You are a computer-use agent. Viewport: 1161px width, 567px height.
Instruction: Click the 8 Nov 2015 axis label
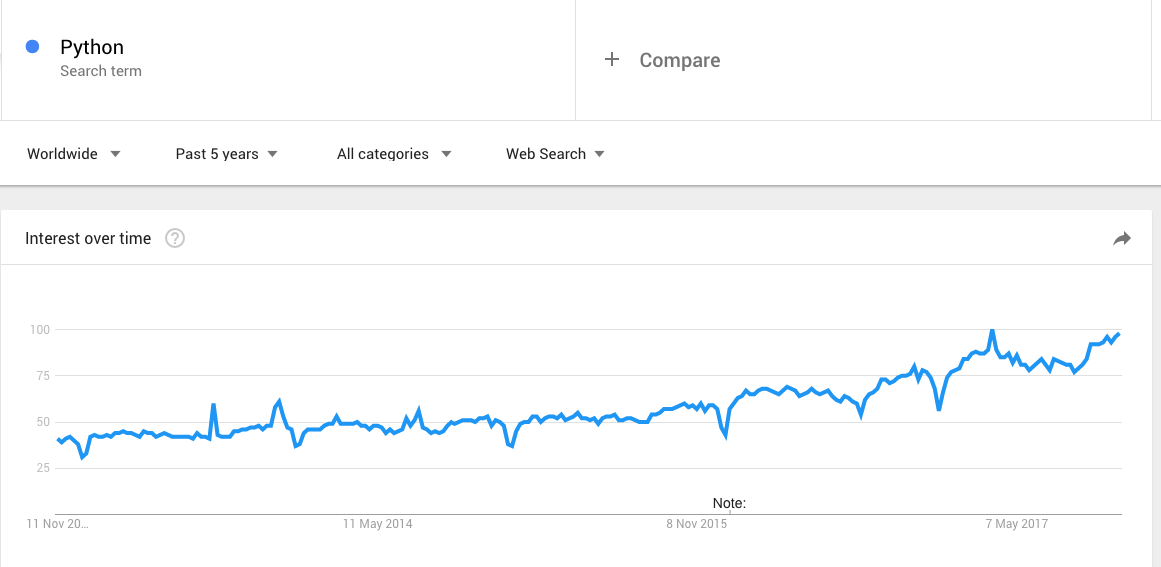(x=696, y=524)
